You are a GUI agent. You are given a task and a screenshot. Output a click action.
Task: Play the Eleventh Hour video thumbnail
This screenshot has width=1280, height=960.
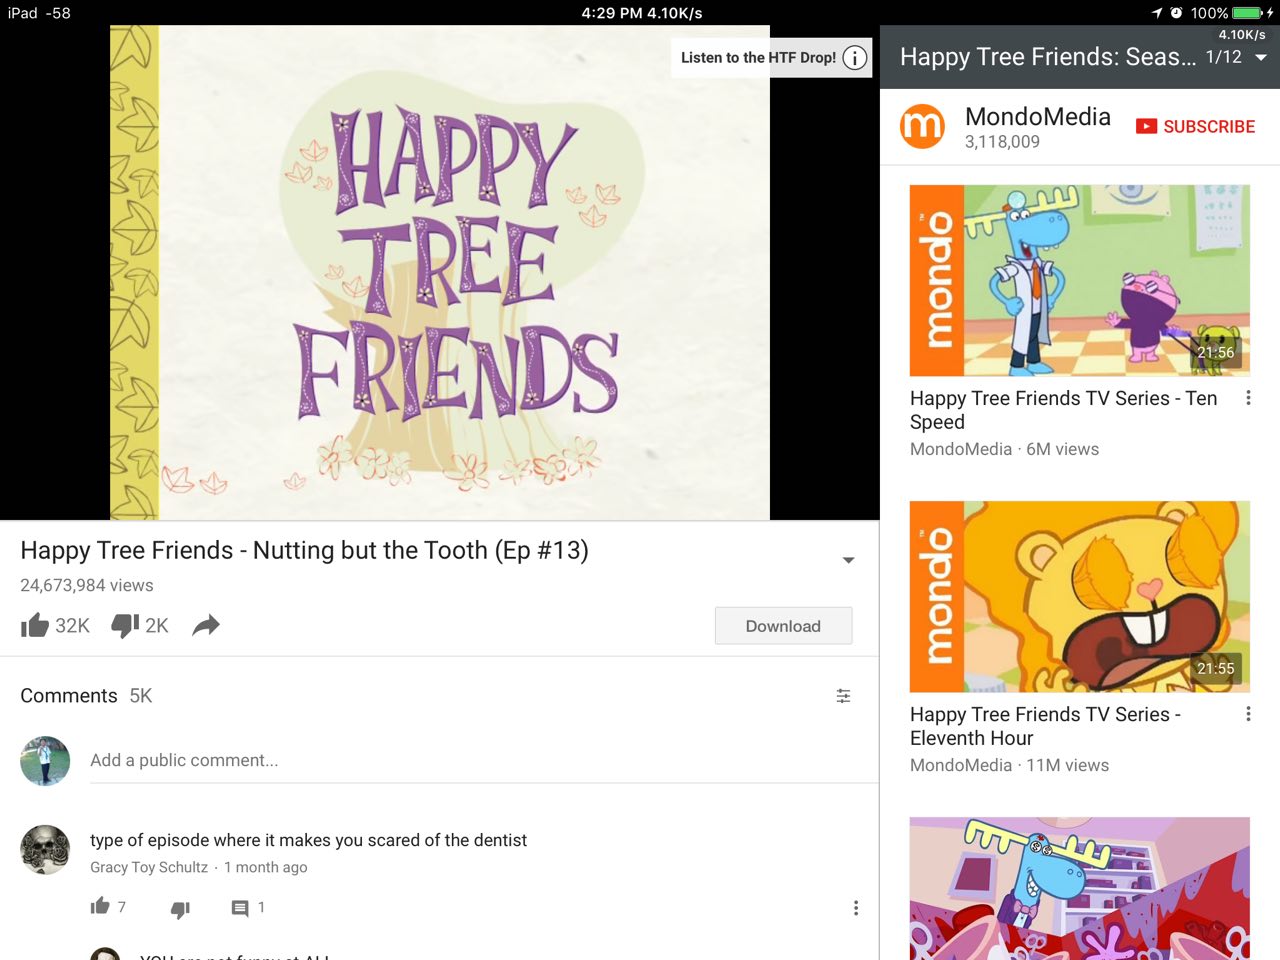tap(1080, 597)
